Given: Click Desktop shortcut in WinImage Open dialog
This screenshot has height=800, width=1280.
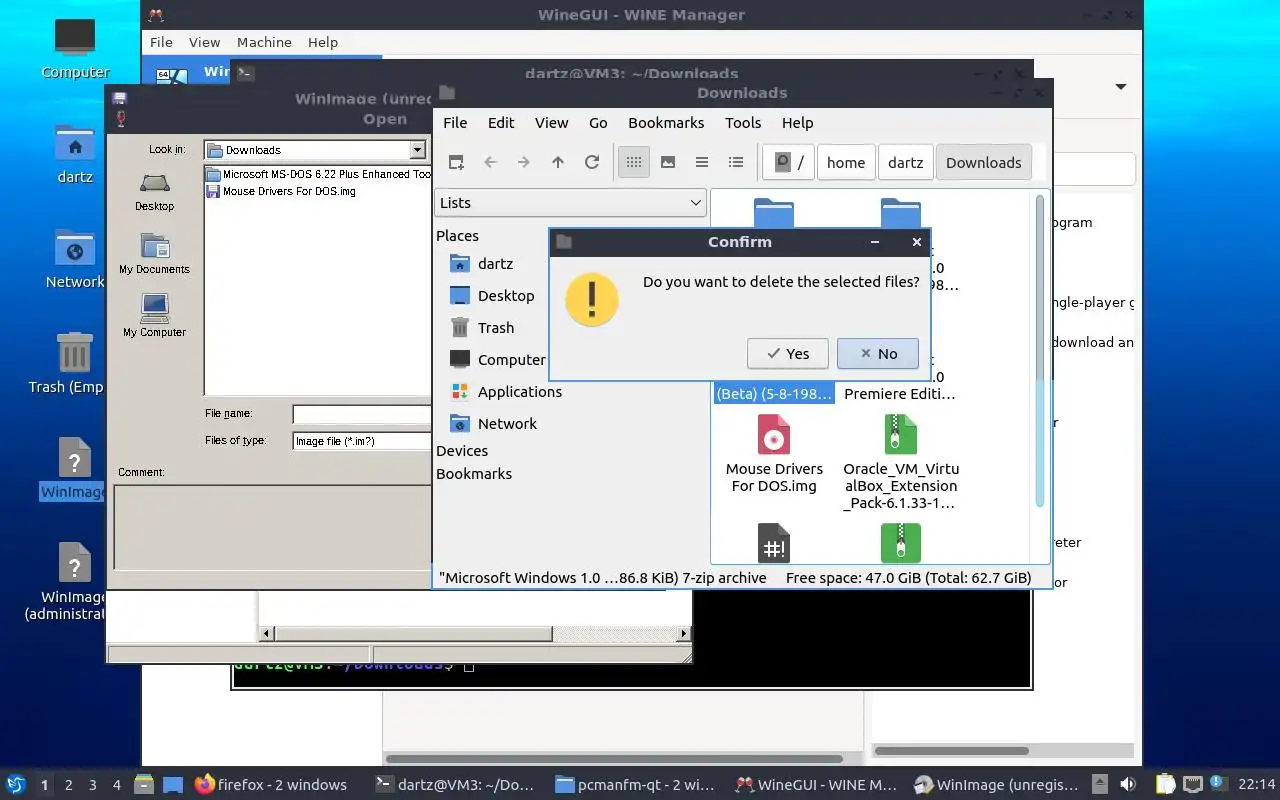Looking at the screenshot, I should [x=154, y=191].
